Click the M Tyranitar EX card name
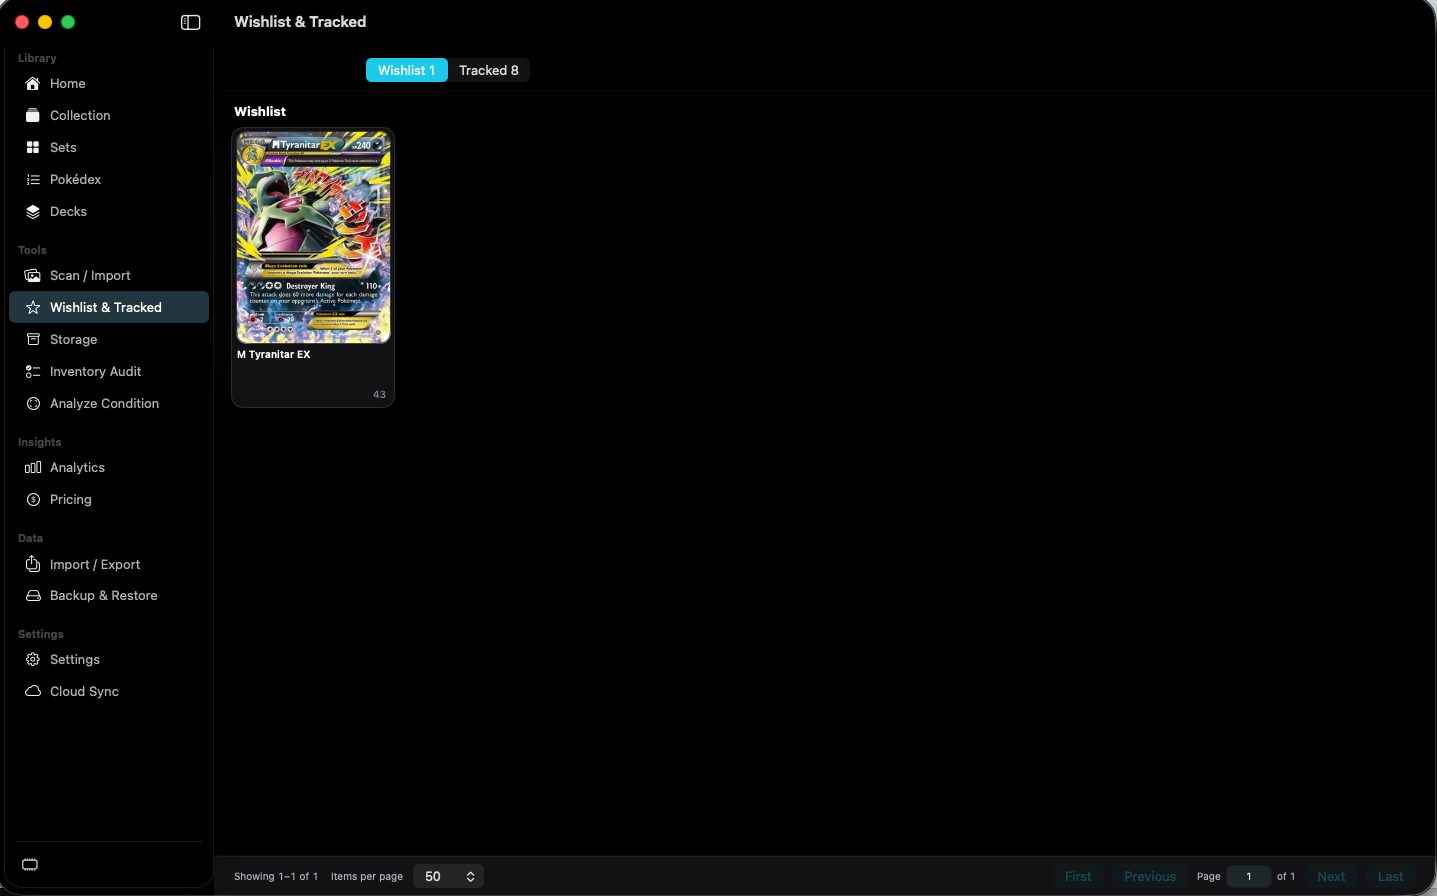1437x896 pixels. tap(273, 354)
